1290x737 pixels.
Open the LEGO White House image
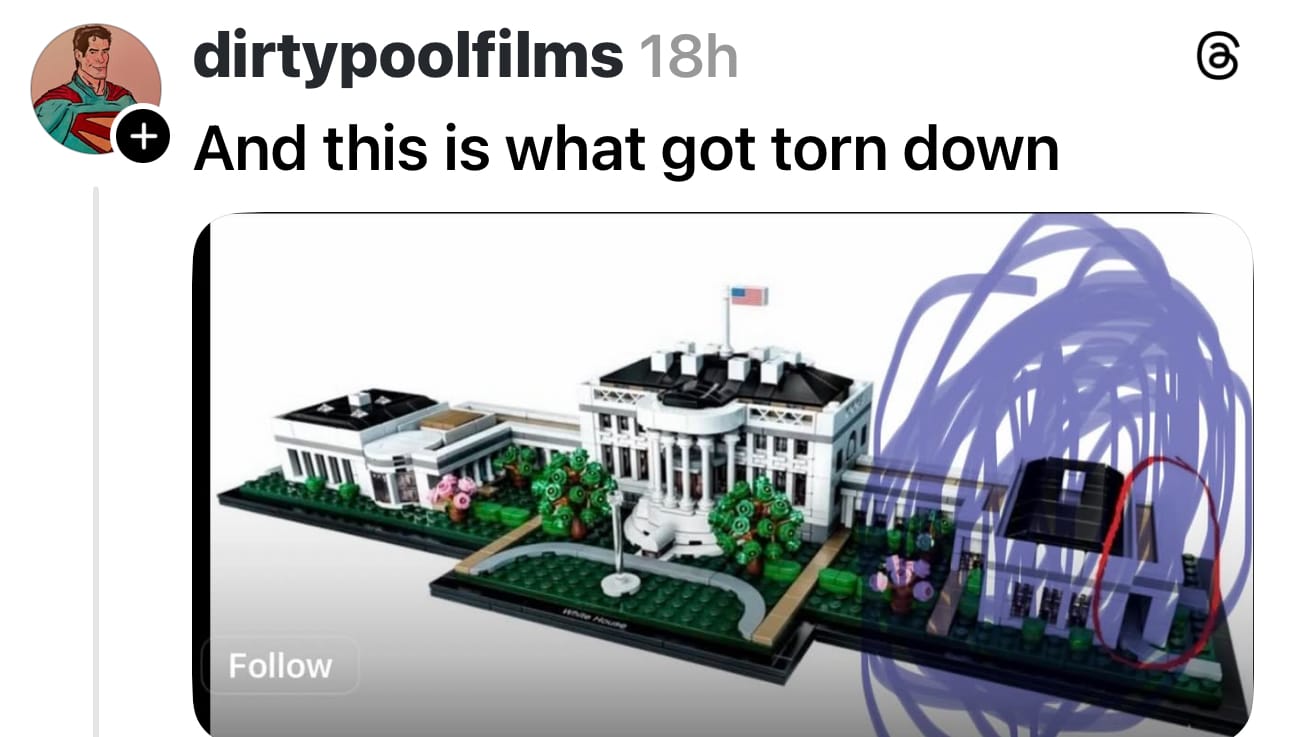tap(722, 474)
